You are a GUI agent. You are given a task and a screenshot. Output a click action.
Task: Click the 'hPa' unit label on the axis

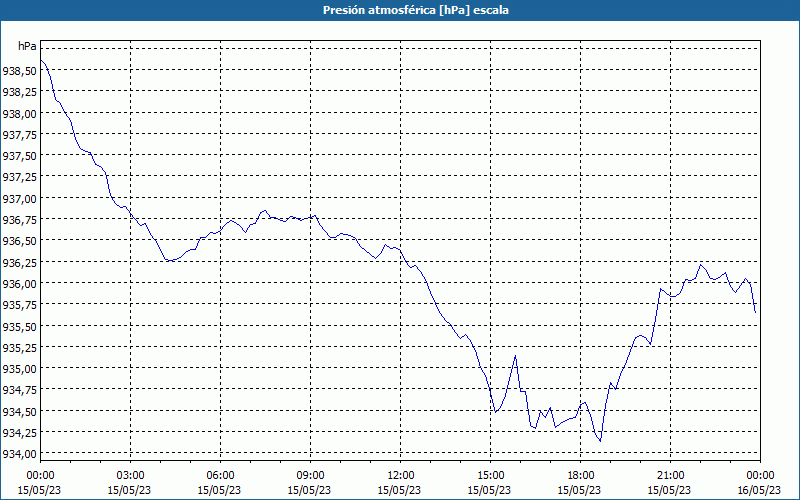point(27,46)
